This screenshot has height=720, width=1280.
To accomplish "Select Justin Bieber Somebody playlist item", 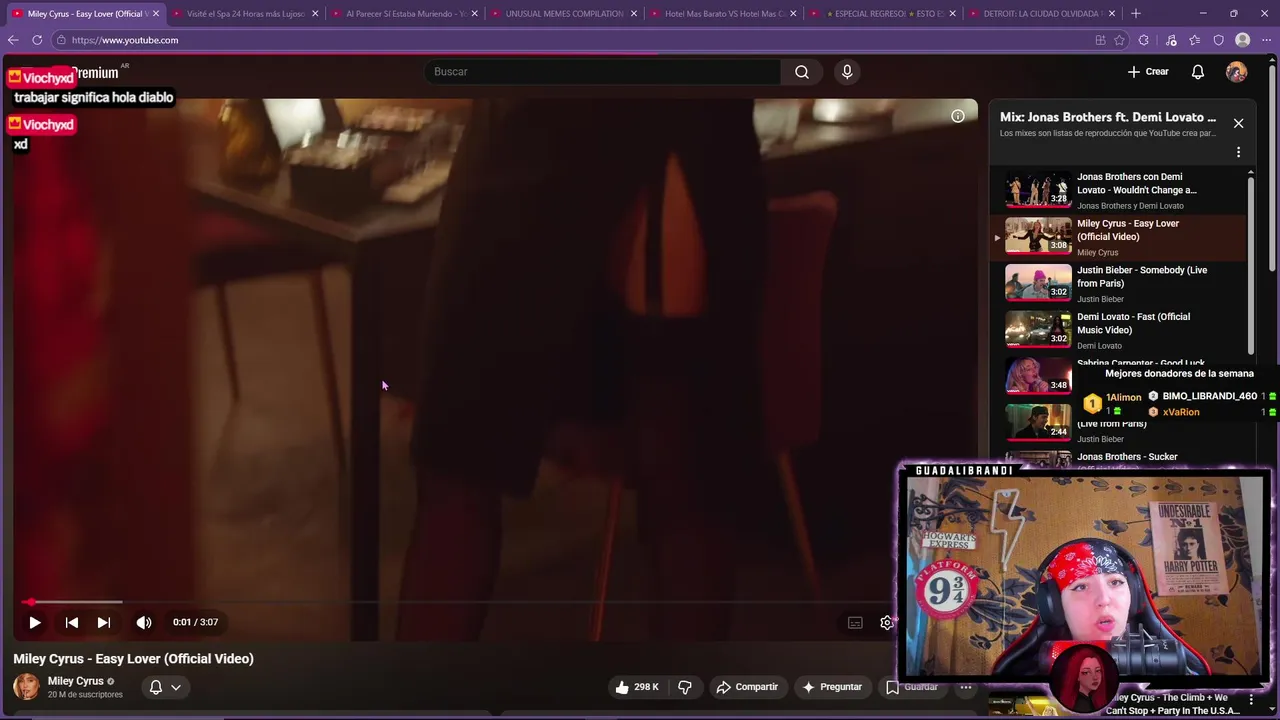I will (1120, 284).
